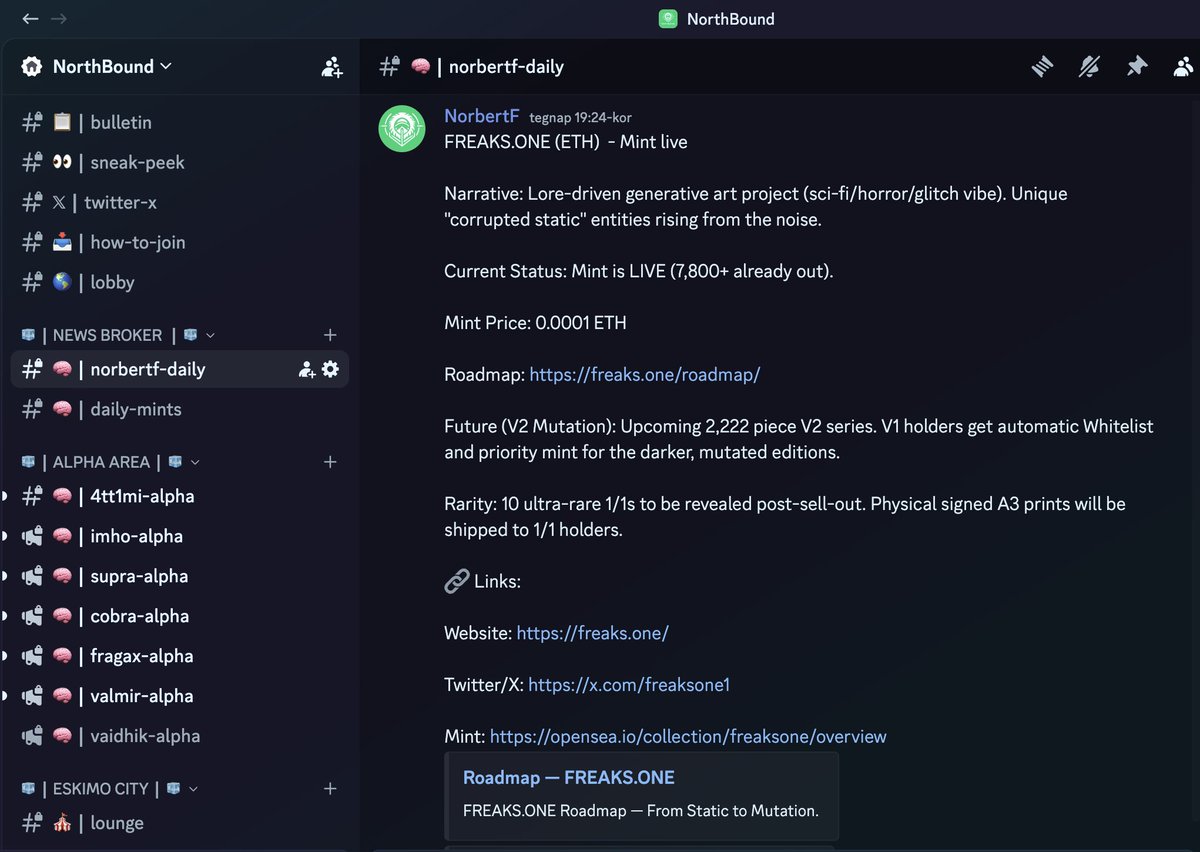Open the daily-mints channel
Viewport: 1200px width, 852px height.
point(180,409)
